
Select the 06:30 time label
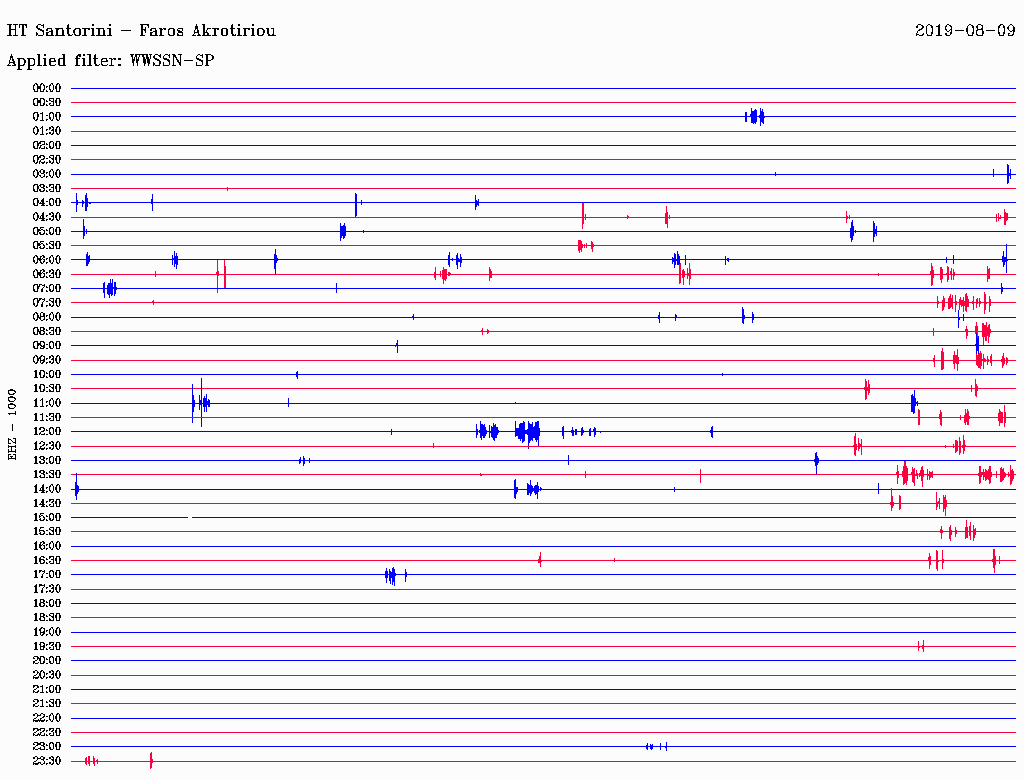[x=47, y=274]
